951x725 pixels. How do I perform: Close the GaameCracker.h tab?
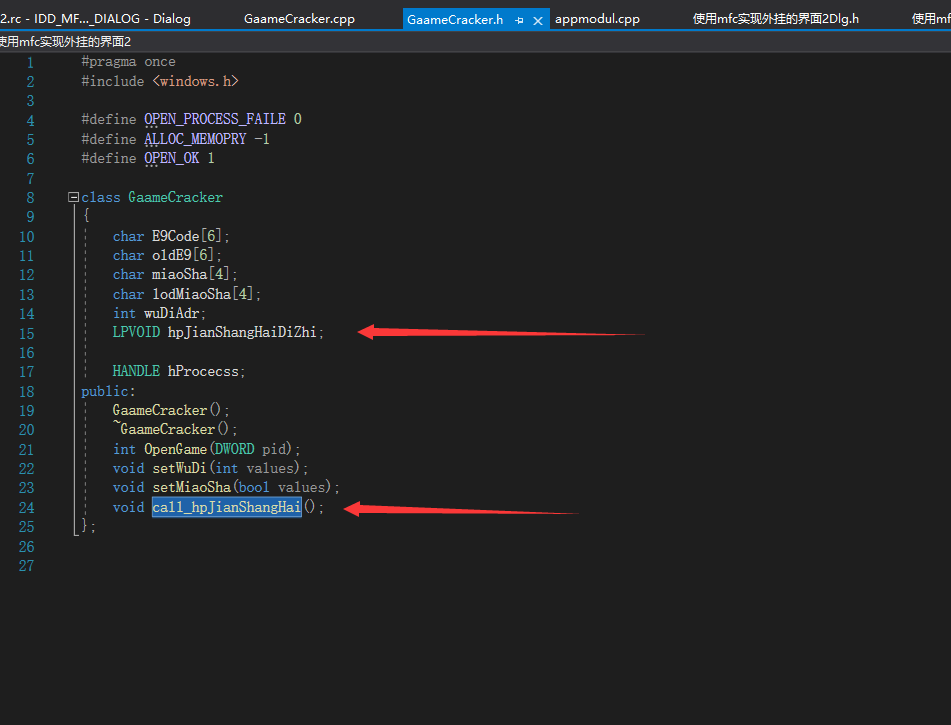(537, 21)
